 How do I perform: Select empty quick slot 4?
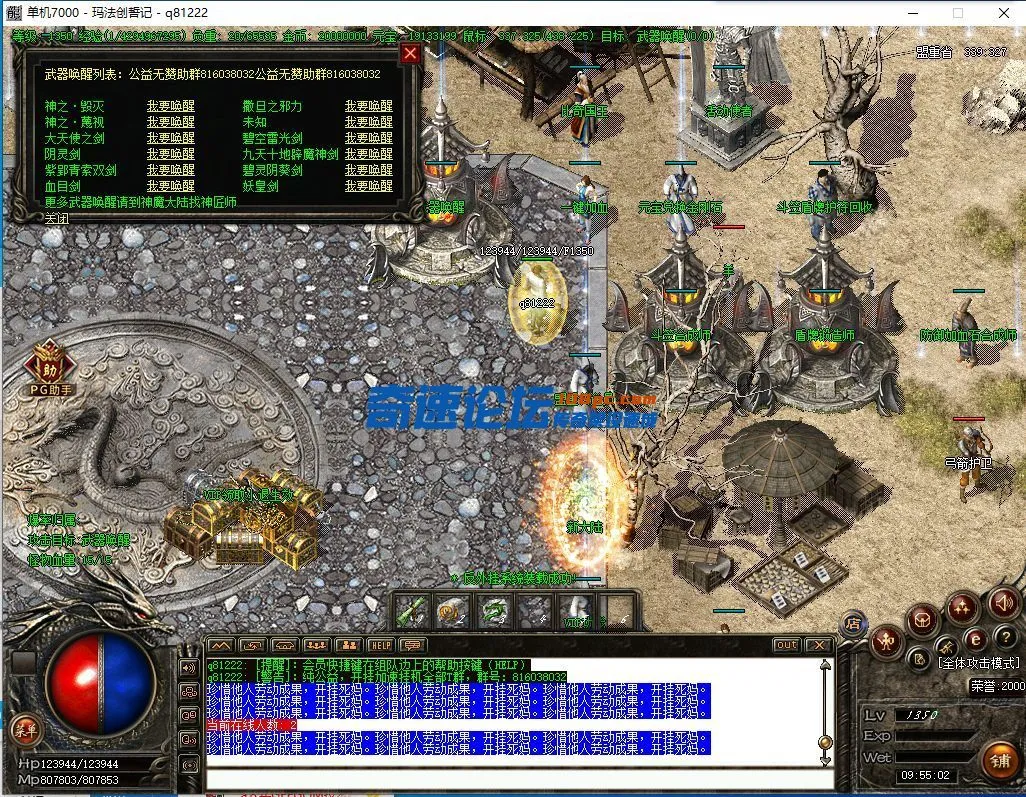coord(536,612)
